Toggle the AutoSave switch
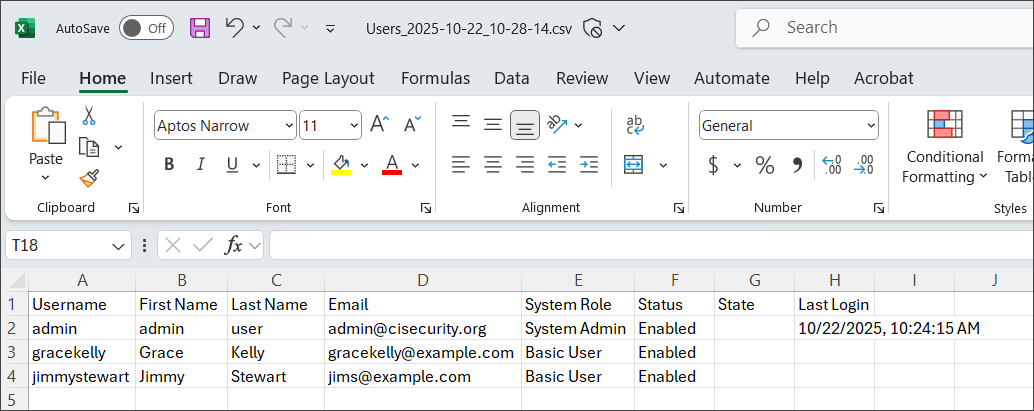The width and height of the screenshot is (1034, 411). [x=145, y=28]
